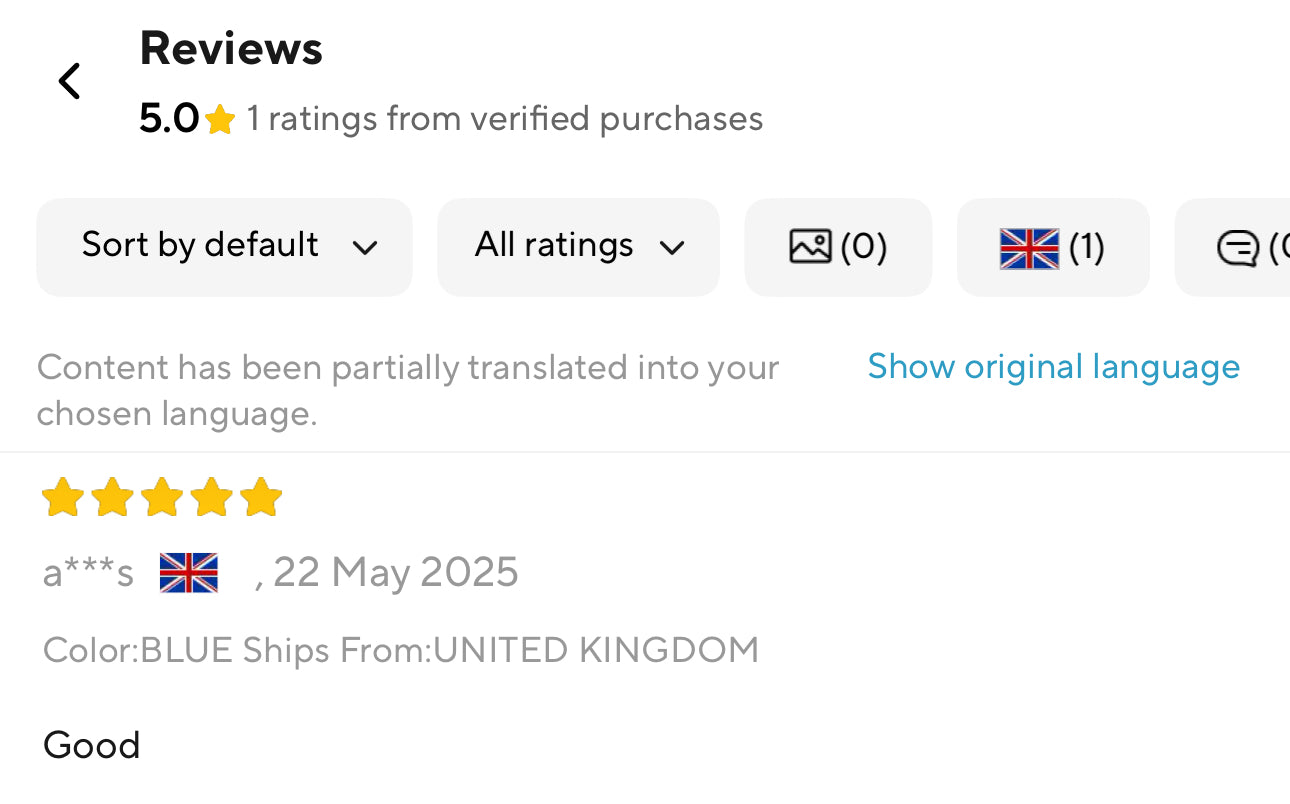Expand the All ratings dropdown
This screenshot has height=804, width=1290.
pyautogui.click(x=578, y=247)
